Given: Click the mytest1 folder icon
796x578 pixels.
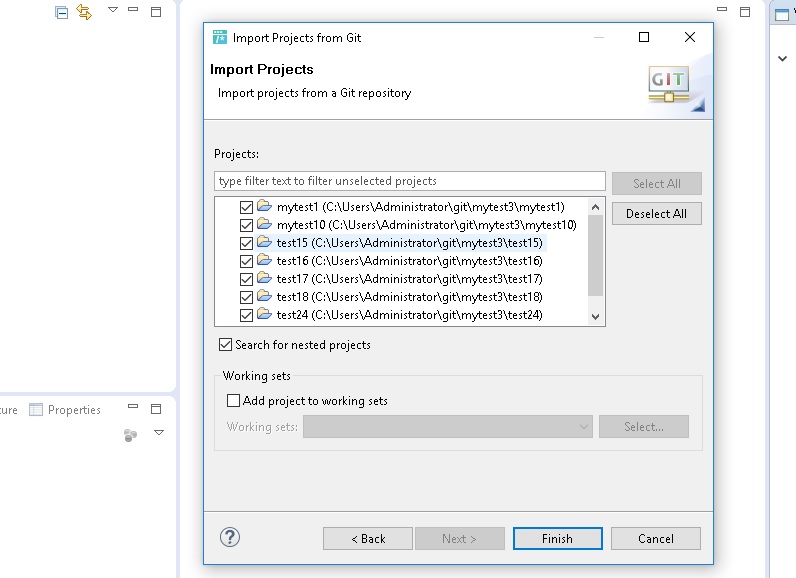Looking at the screenshot, I should coord(264,206).
